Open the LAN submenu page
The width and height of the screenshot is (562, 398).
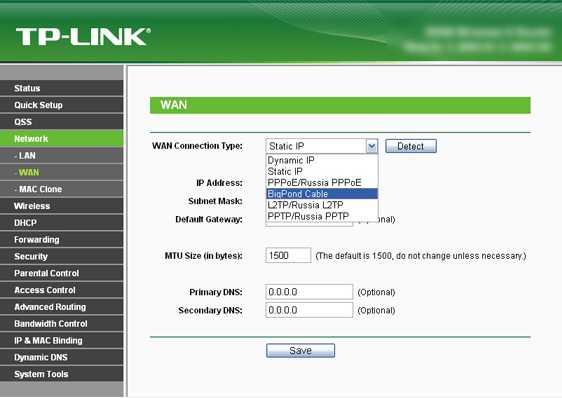pos(61,156)
